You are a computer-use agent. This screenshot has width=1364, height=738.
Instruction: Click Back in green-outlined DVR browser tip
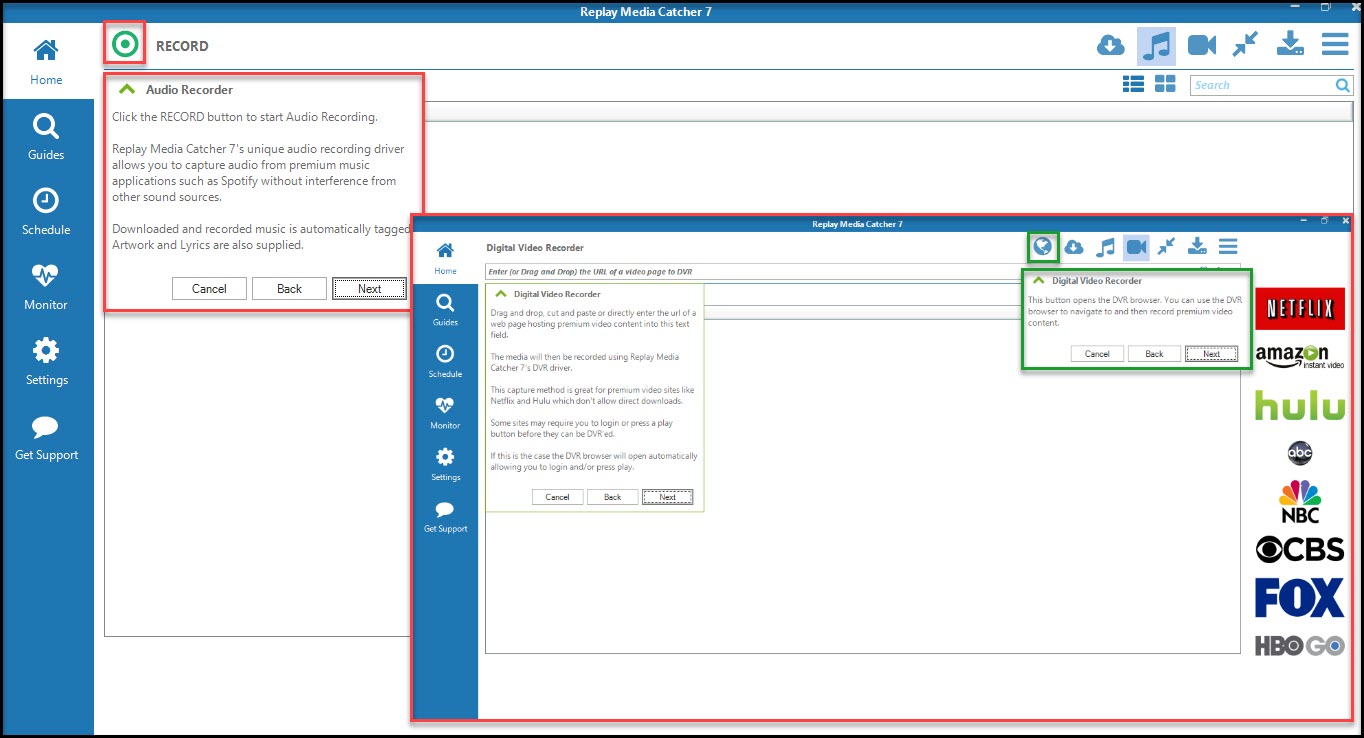[1154, 354]
